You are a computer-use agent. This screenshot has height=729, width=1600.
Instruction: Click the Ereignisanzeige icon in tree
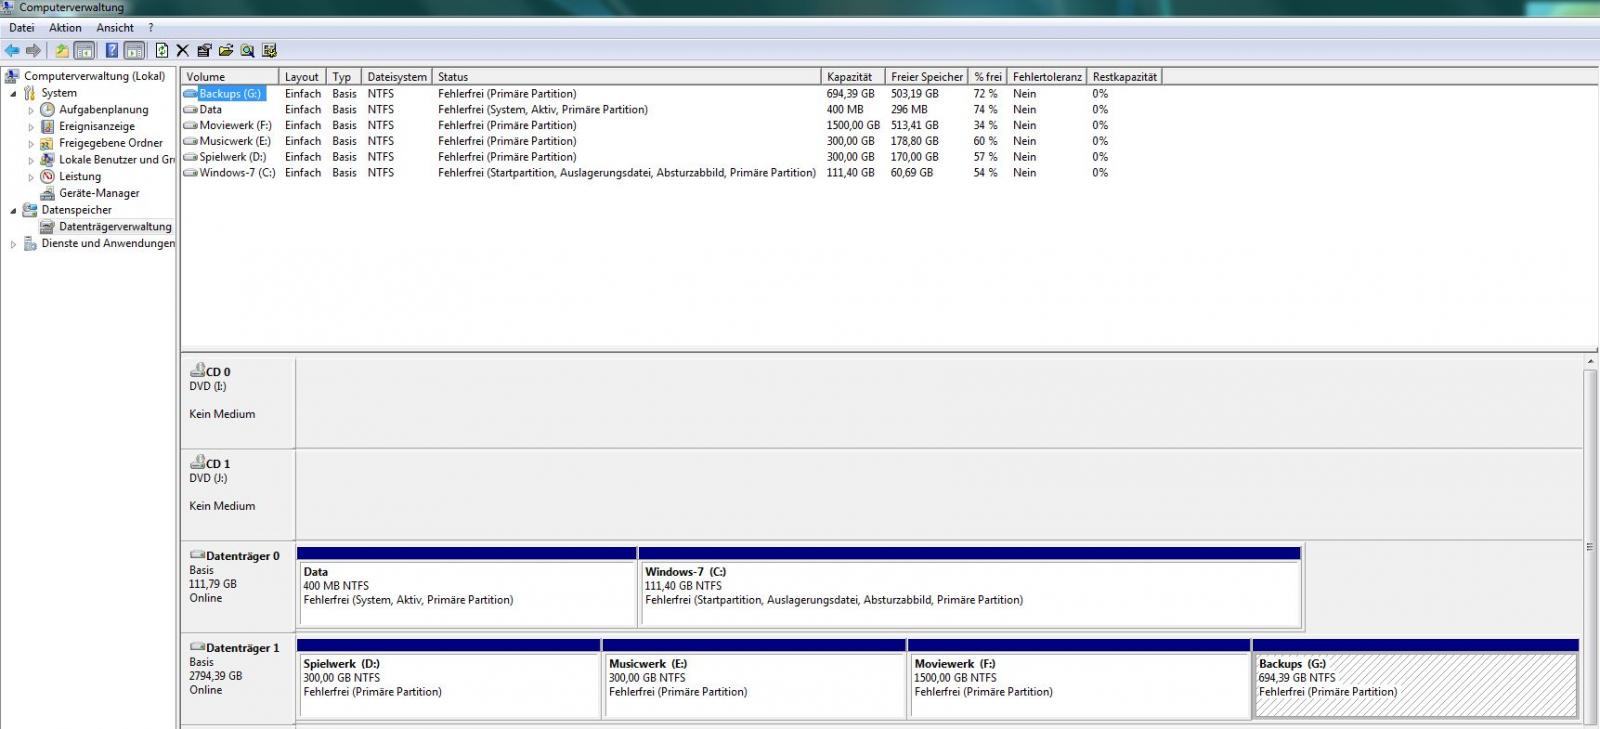click(47, 126)
